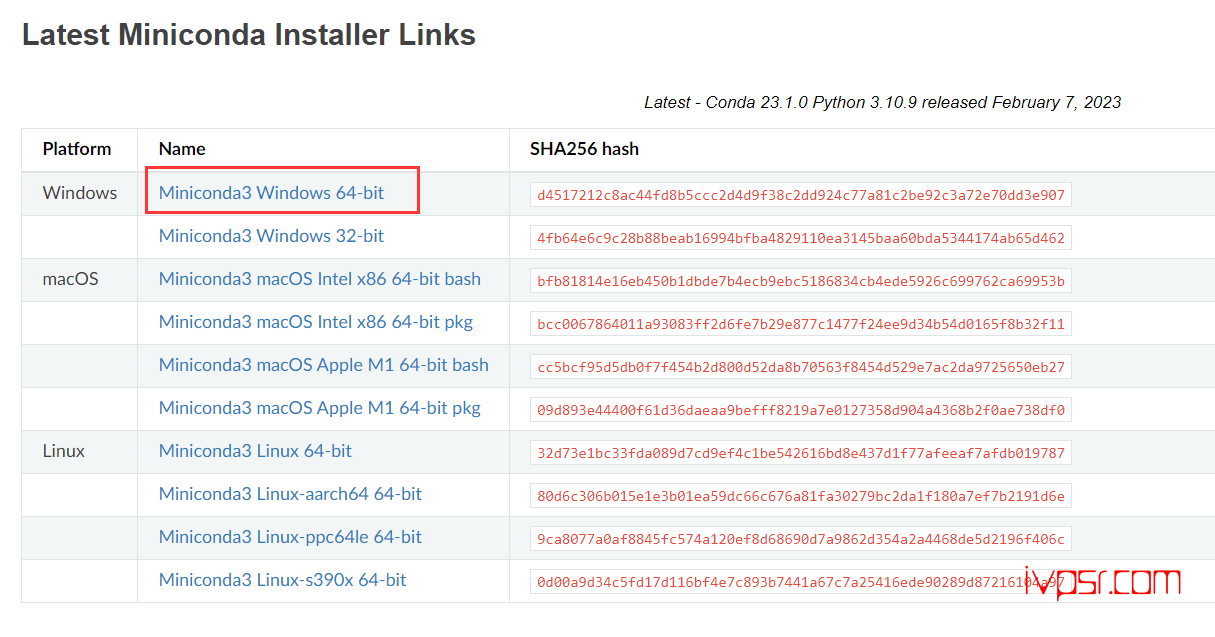Open Miniconda3 macOS Intel x86 64-bit bash link

pos(320,279)
